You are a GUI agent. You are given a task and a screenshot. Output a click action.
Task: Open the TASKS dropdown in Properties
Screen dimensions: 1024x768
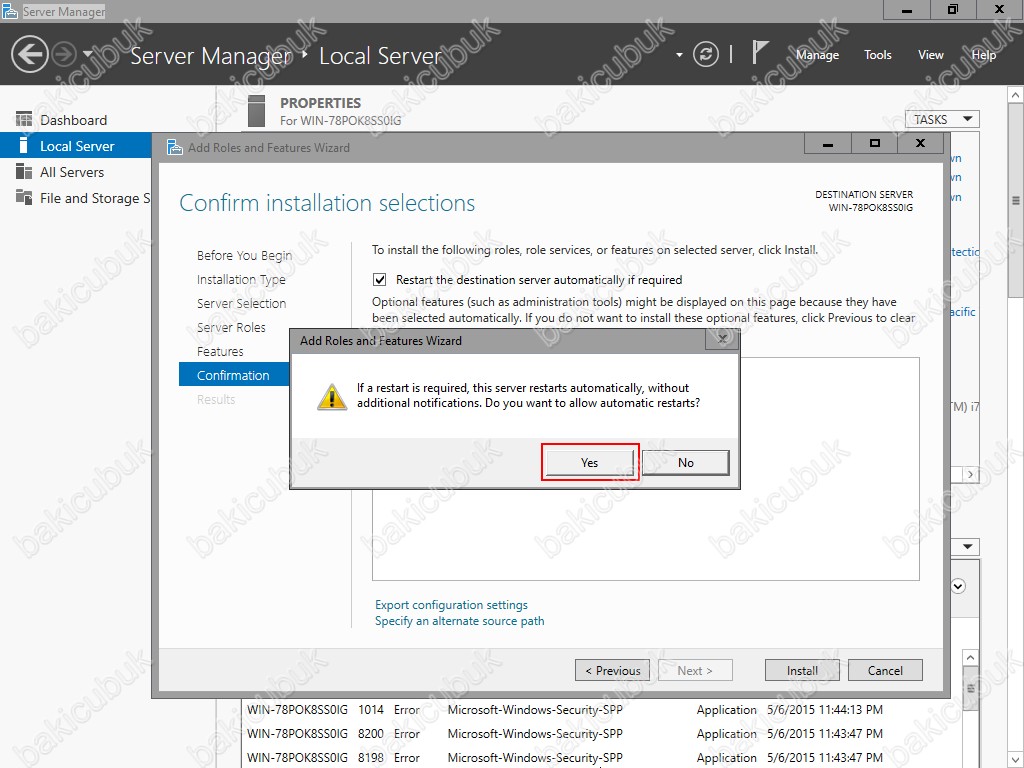coord(942,119)
